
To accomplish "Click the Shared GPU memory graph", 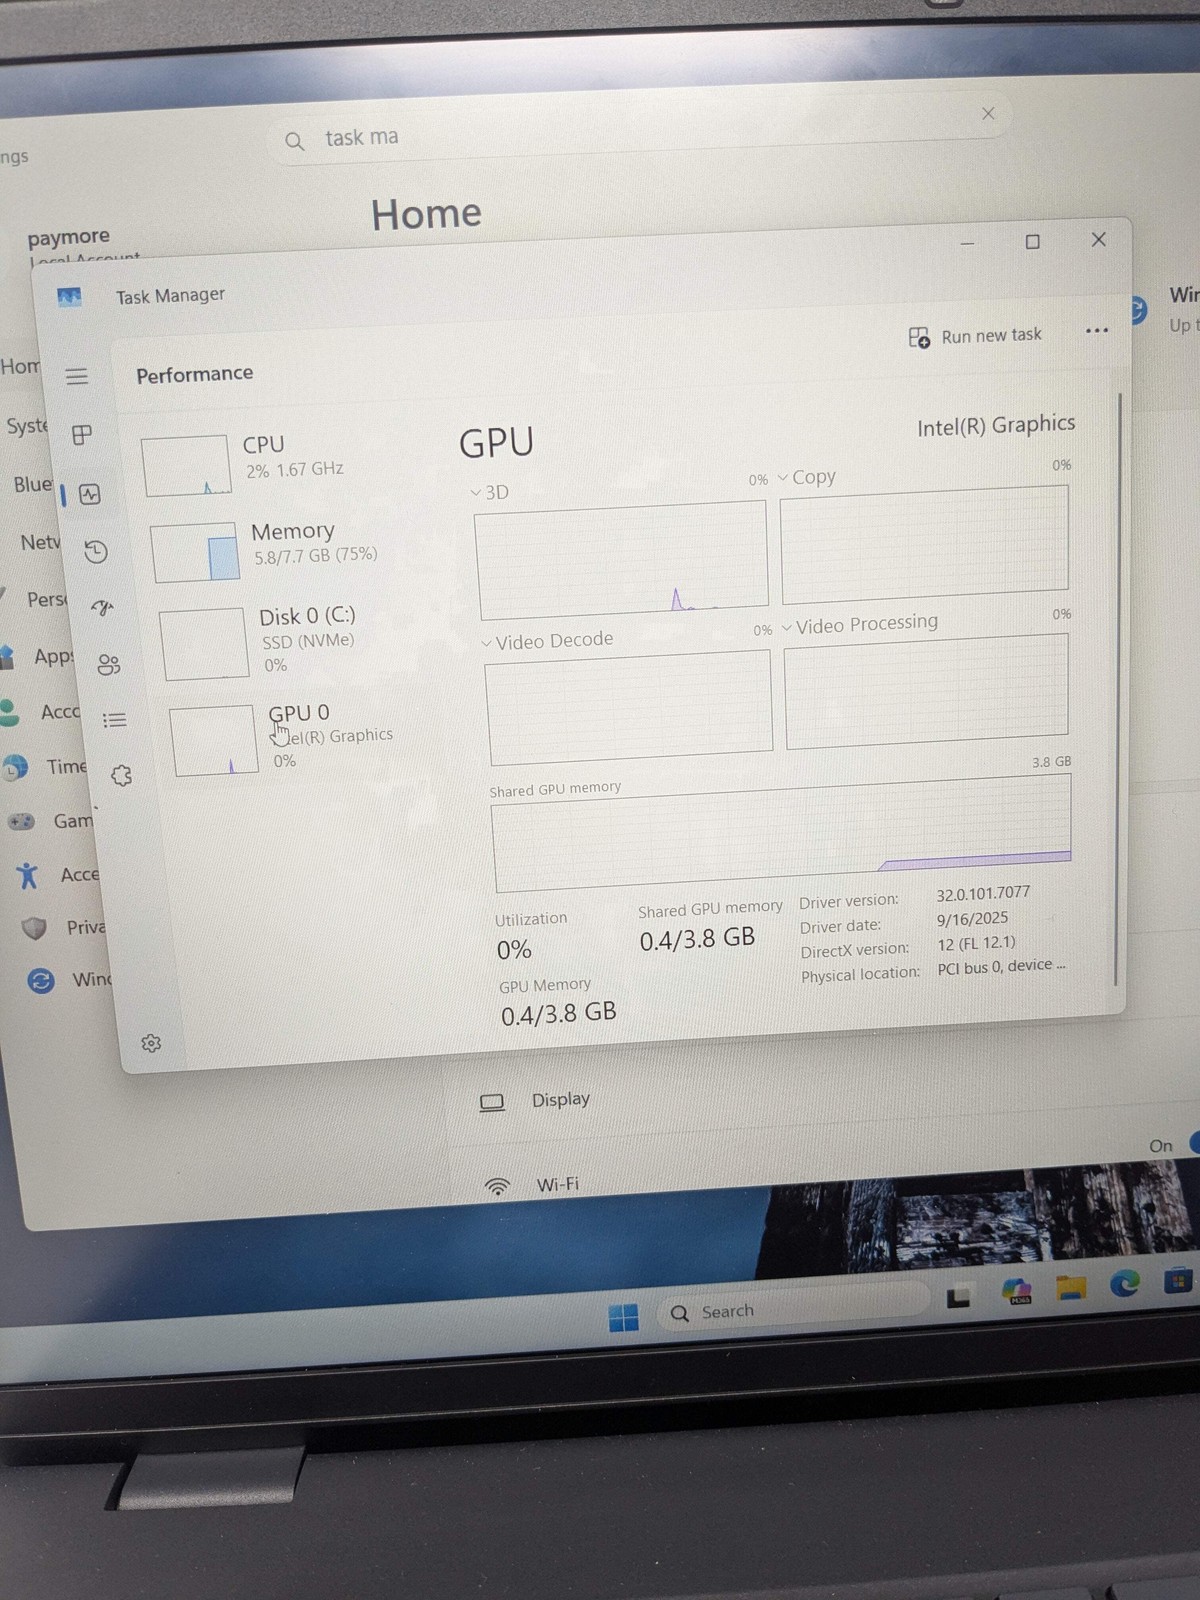I will [x=782, y=832].
